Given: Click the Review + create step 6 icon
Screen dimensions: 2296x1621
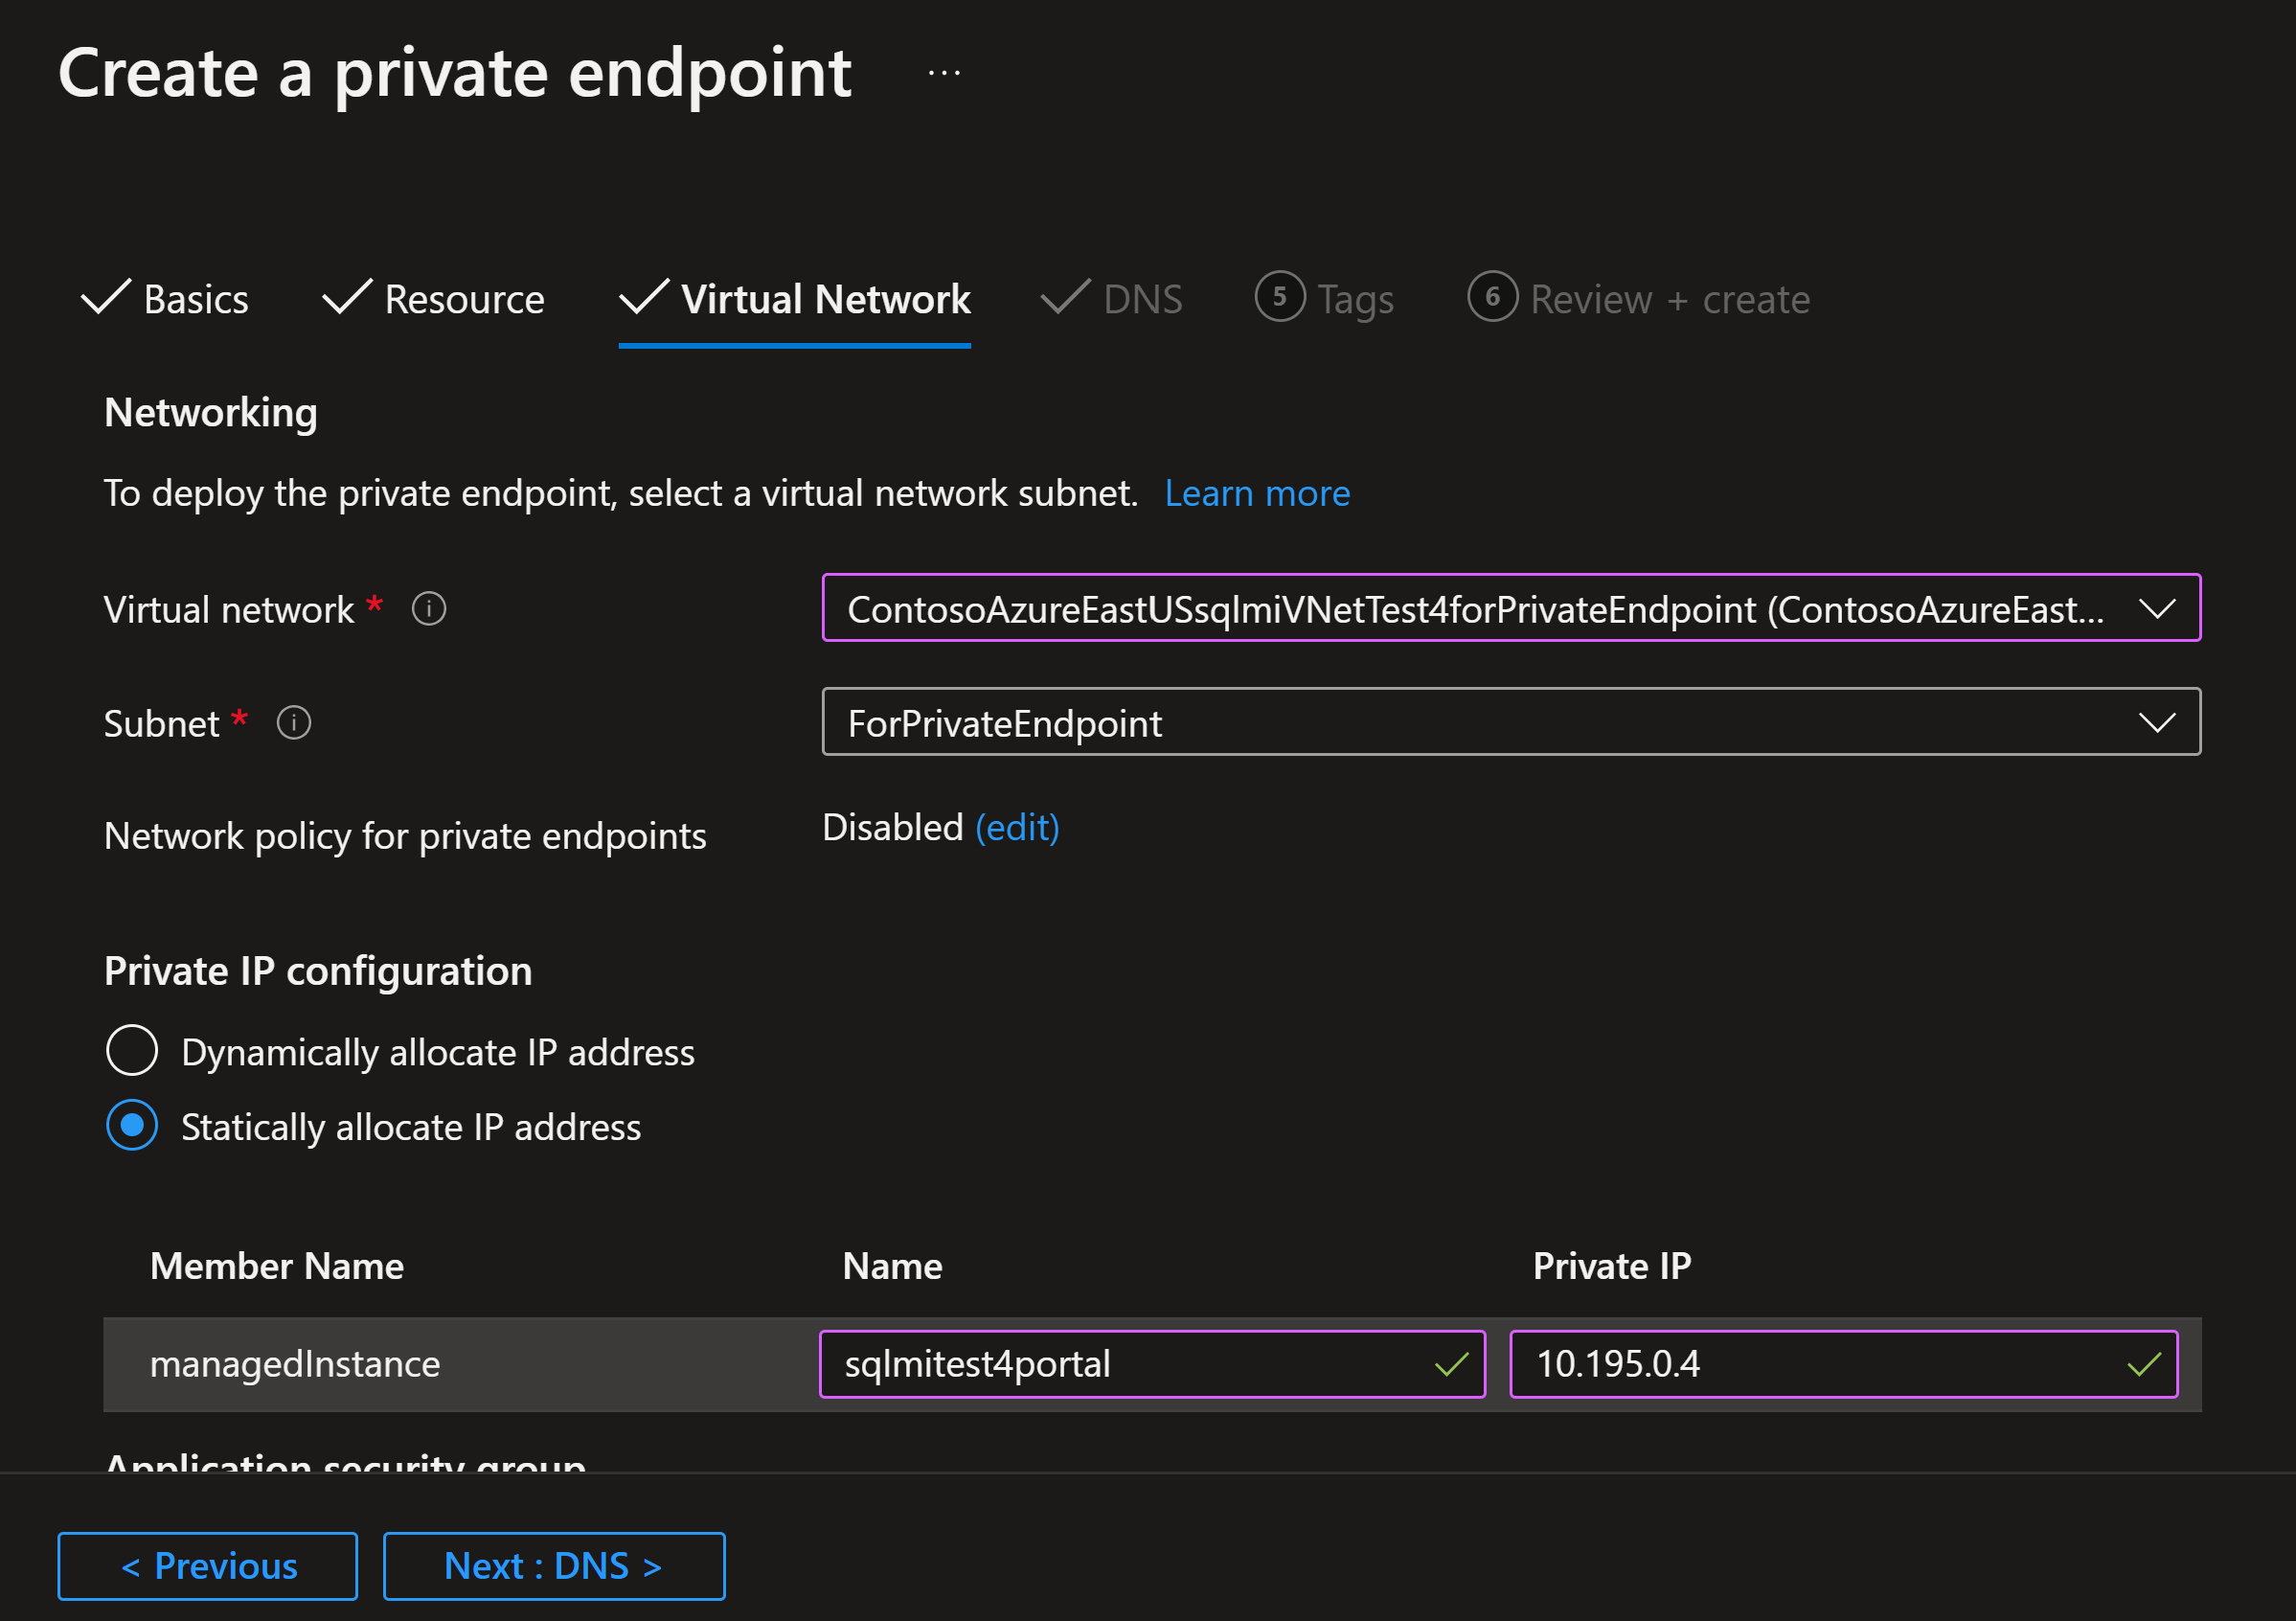Looking at the screenshot, I should 1492,296.
